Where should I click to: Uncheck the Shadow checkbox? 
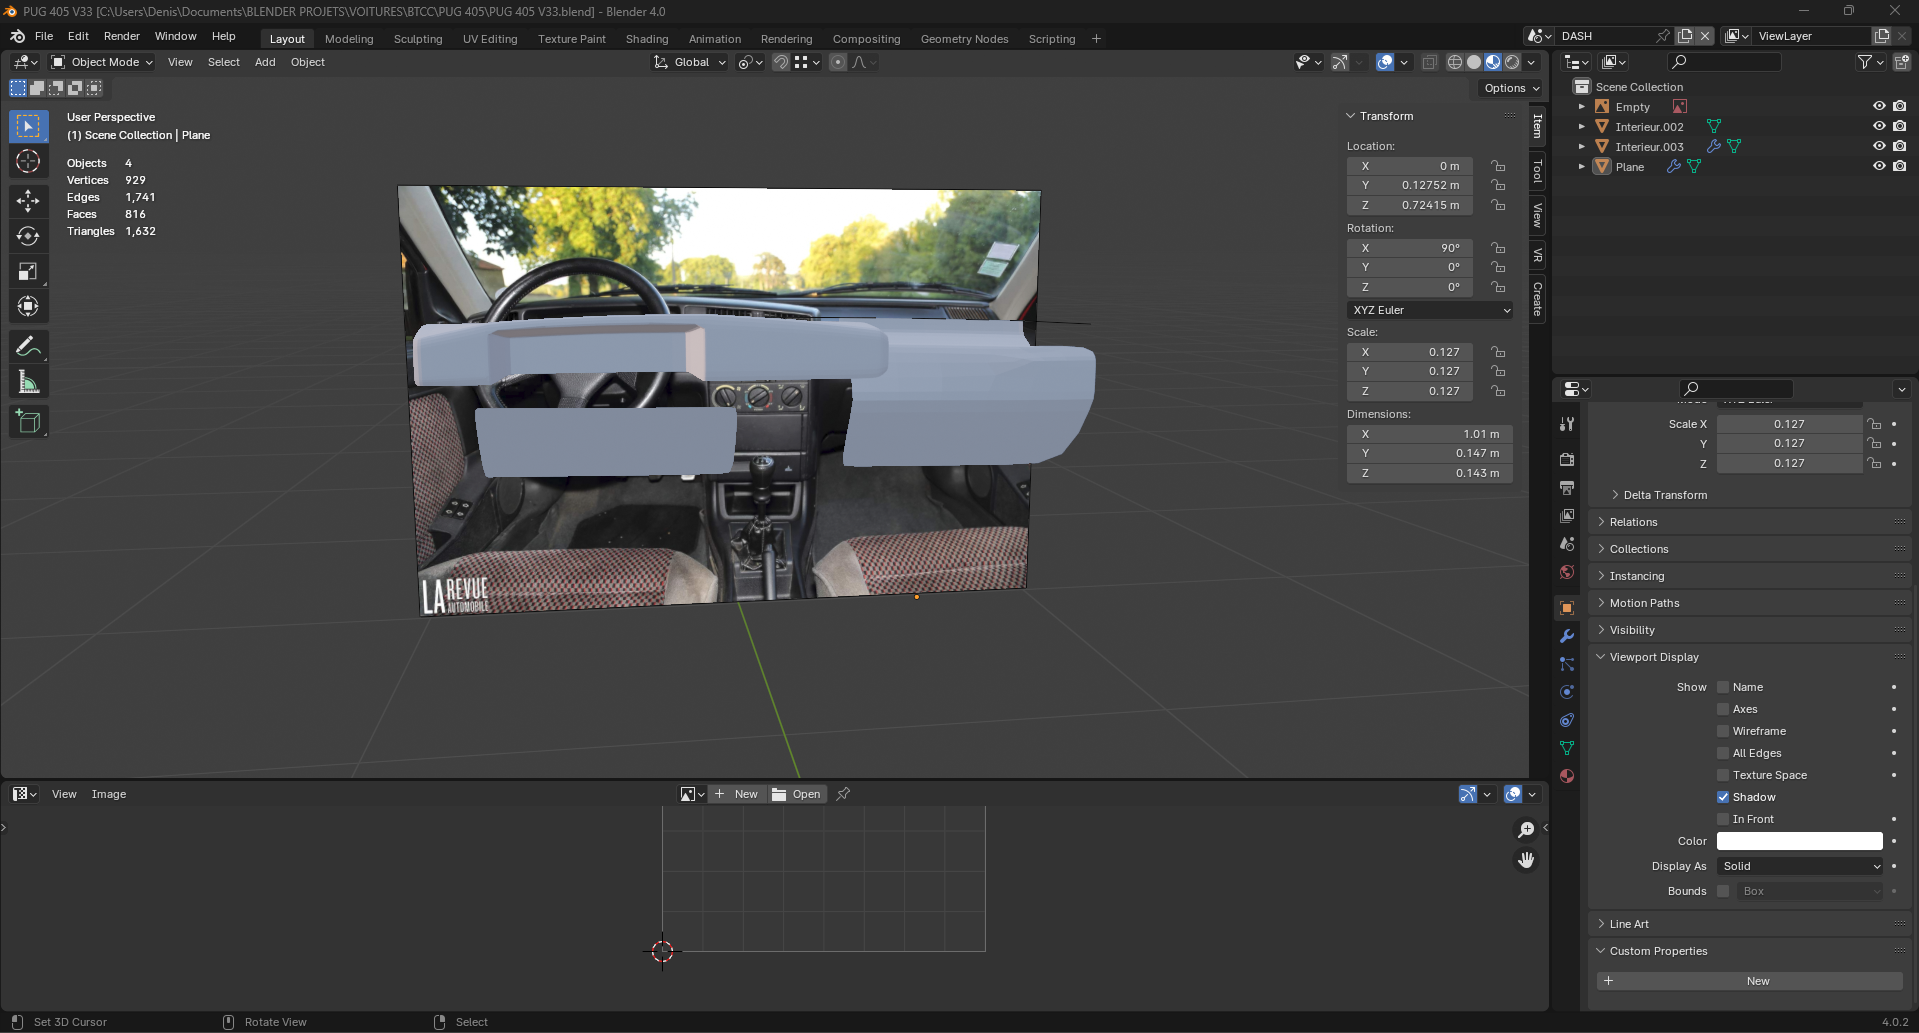[x=1723, y=797]
